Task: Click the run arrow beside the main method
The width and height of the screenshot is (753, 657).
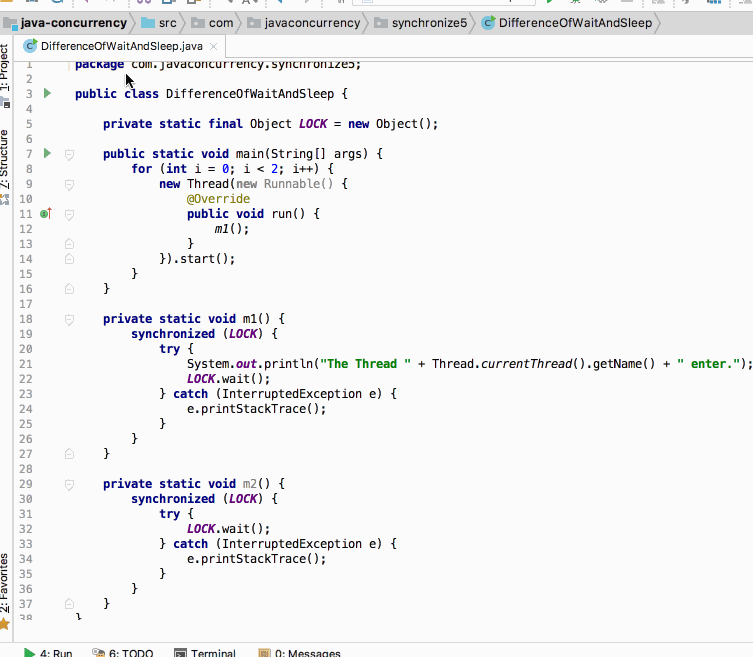Action: tap(47, 153)
